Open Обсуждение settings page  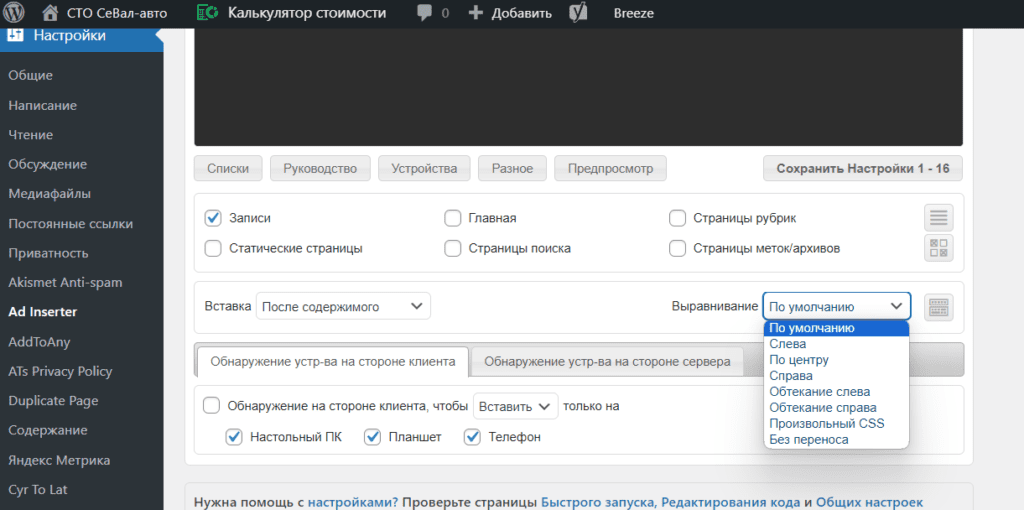click(x=48, y=164)
